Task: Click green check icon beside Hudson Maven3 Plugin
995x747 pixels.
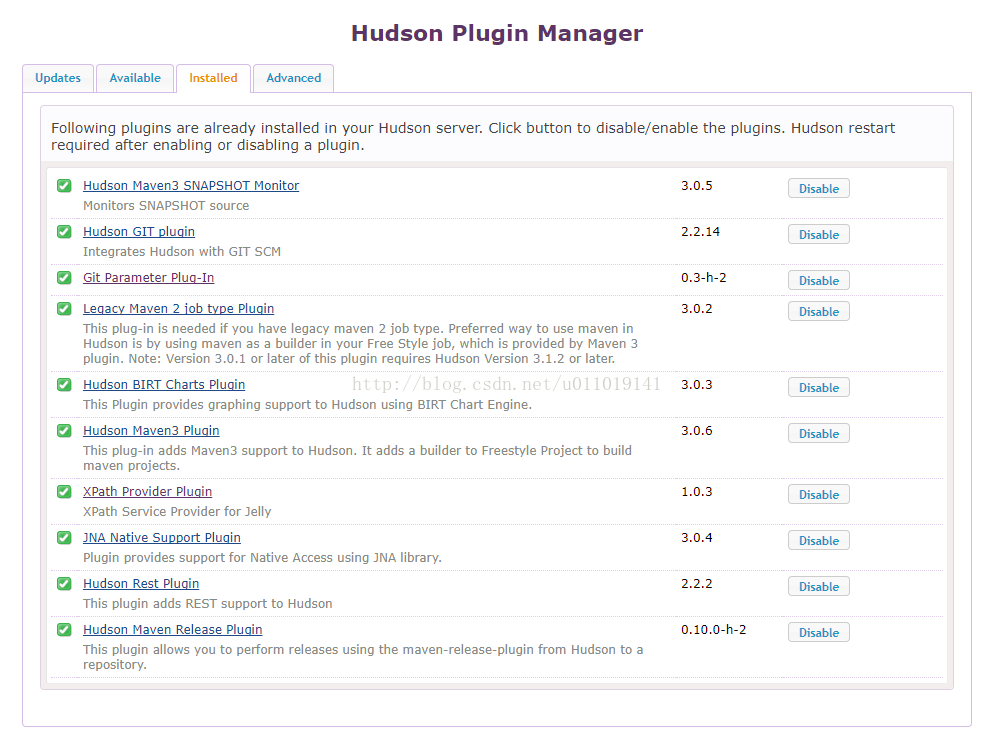Action: coord(64,430)
